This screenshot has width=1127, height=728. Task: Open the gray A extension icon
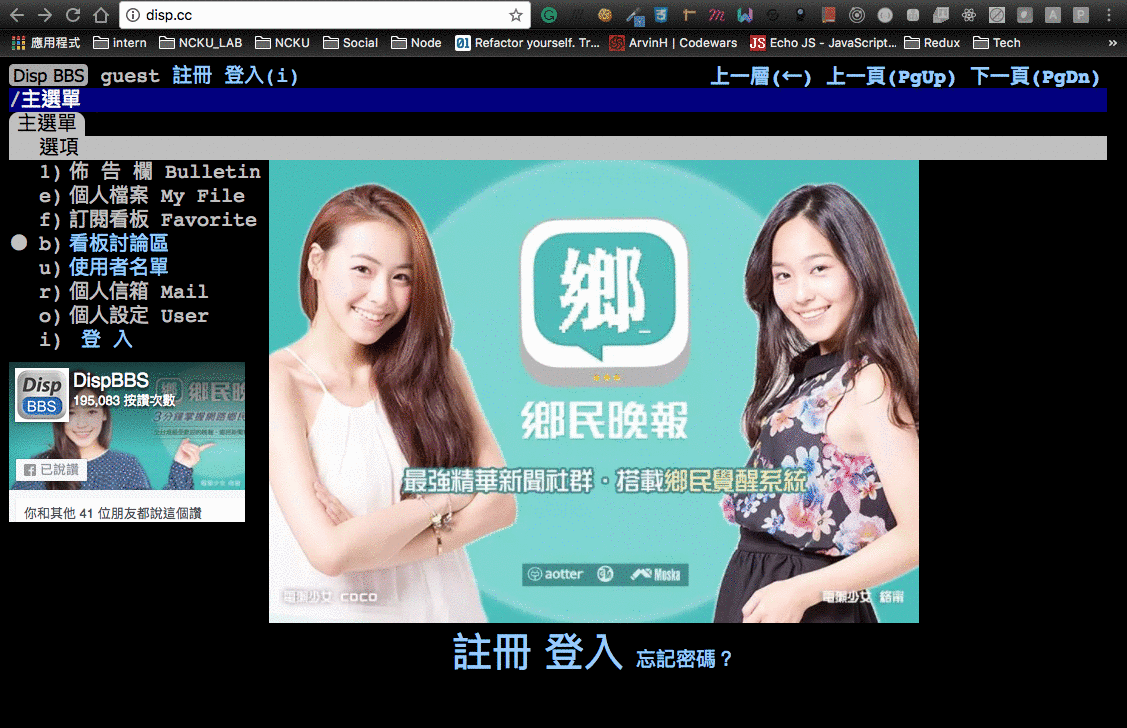1053,15
